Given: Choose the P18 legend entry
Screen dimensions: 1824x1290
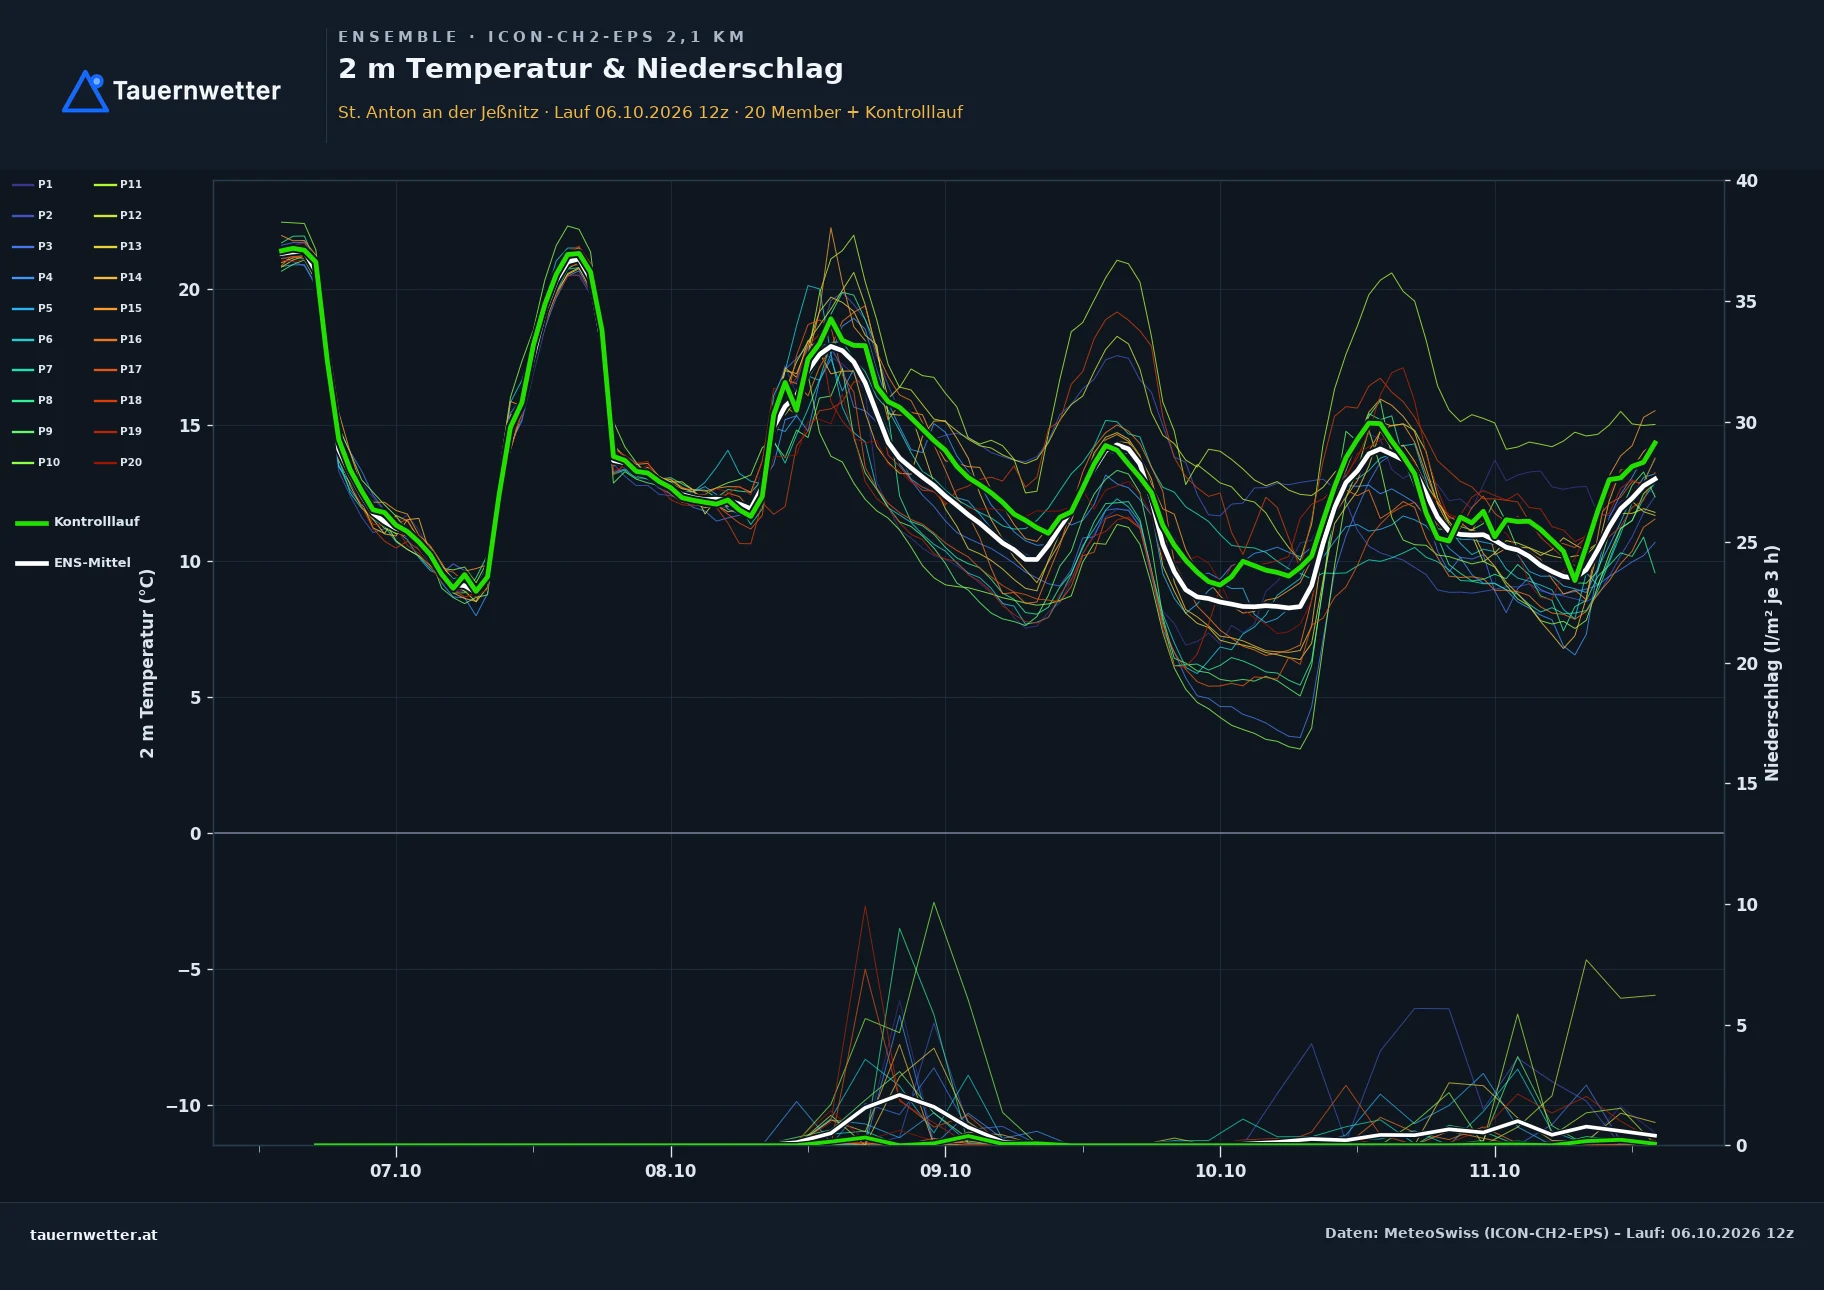Looking at the screenshot, I should click(118, 401).
